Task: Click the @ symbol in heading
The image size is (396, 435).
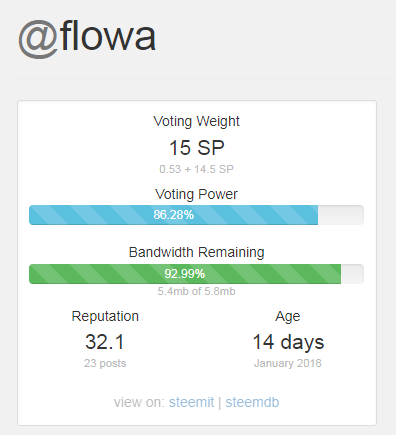Action: click(x=39, y=39)
